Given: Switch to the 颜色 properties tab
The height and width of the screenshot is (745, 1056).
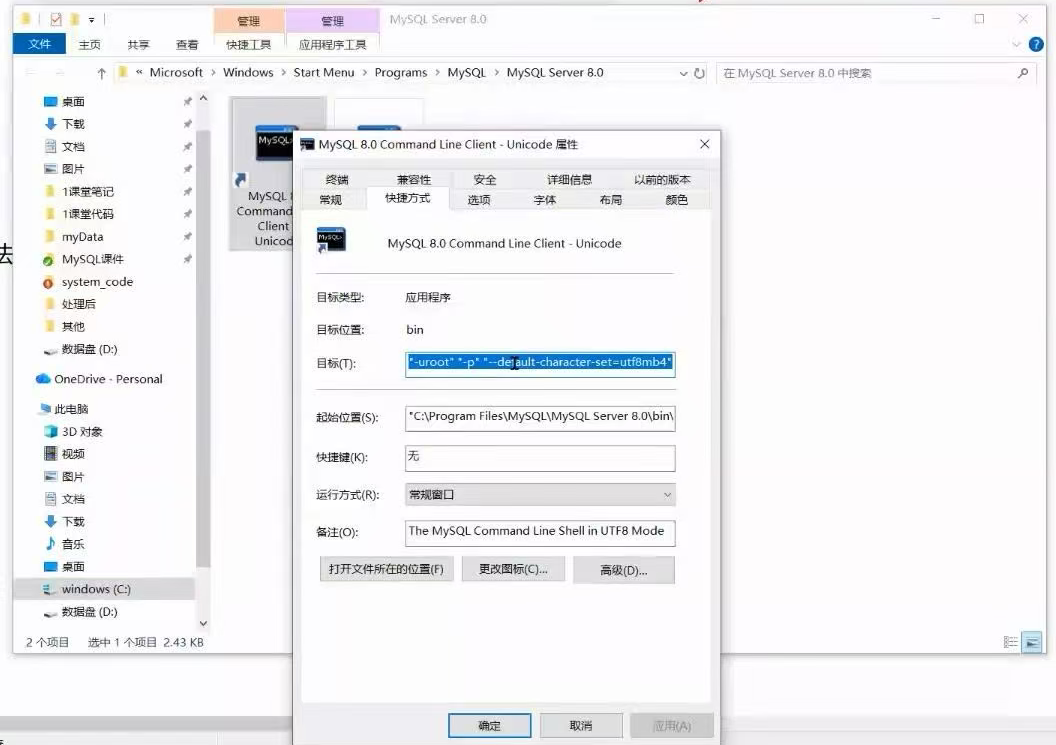Looking at the screenshot, I should (x=676, y=200).
